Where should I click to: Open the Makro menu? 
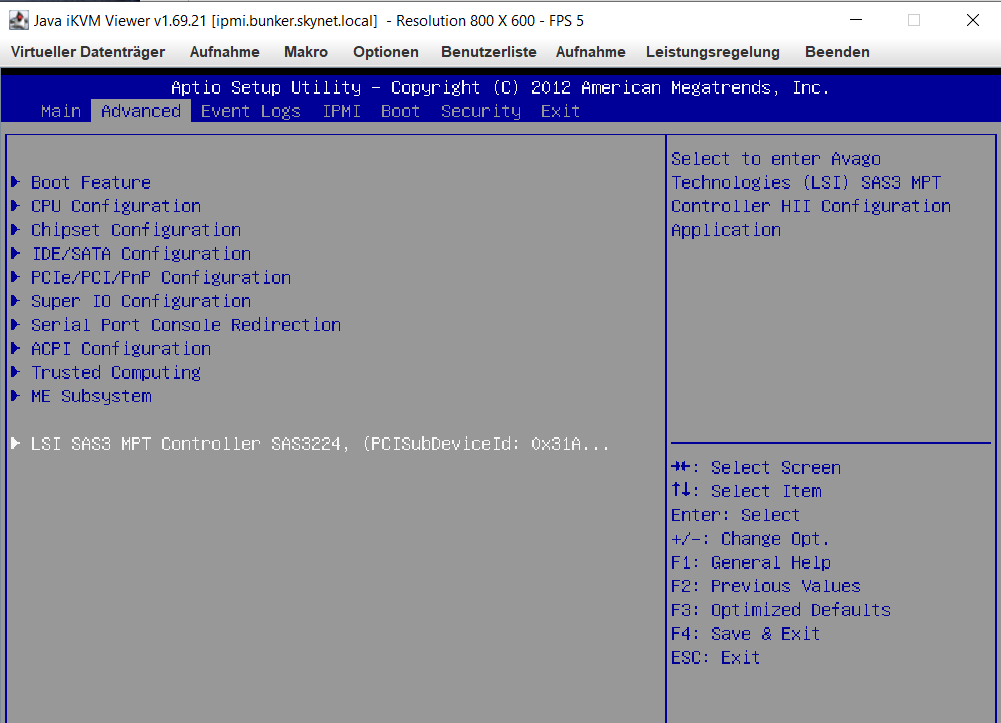306,52
